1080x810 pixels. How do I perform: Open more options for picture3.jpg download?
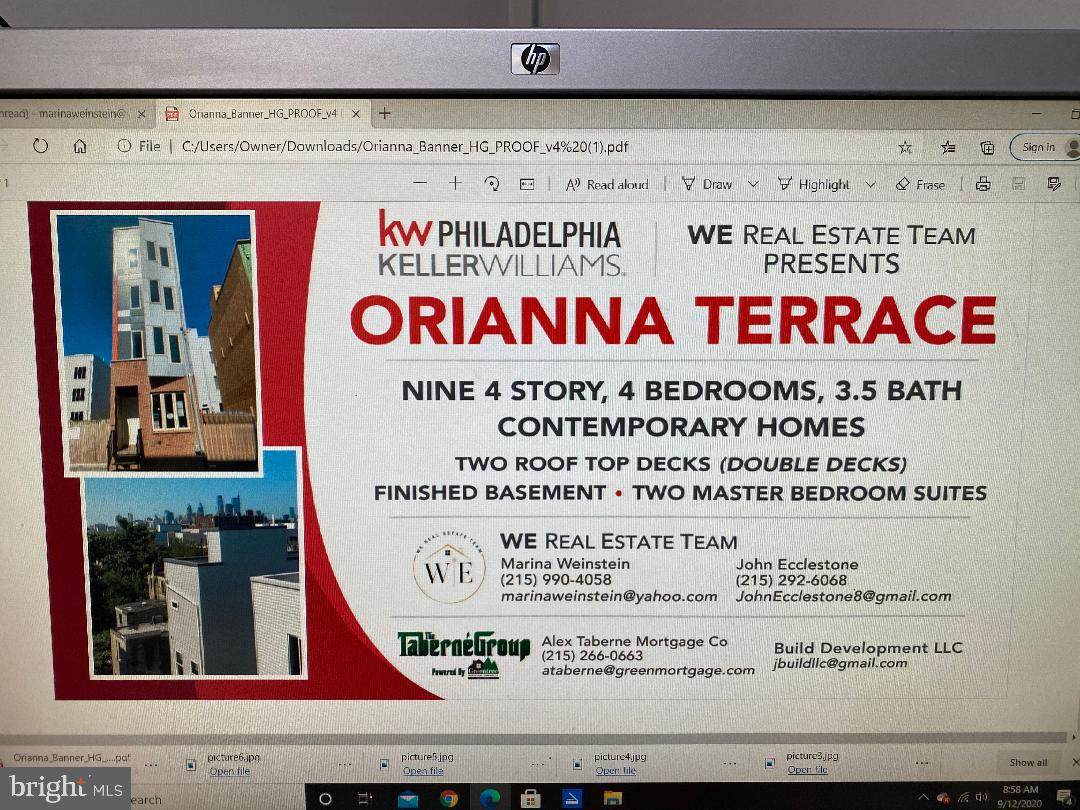[x=922, y=763]
